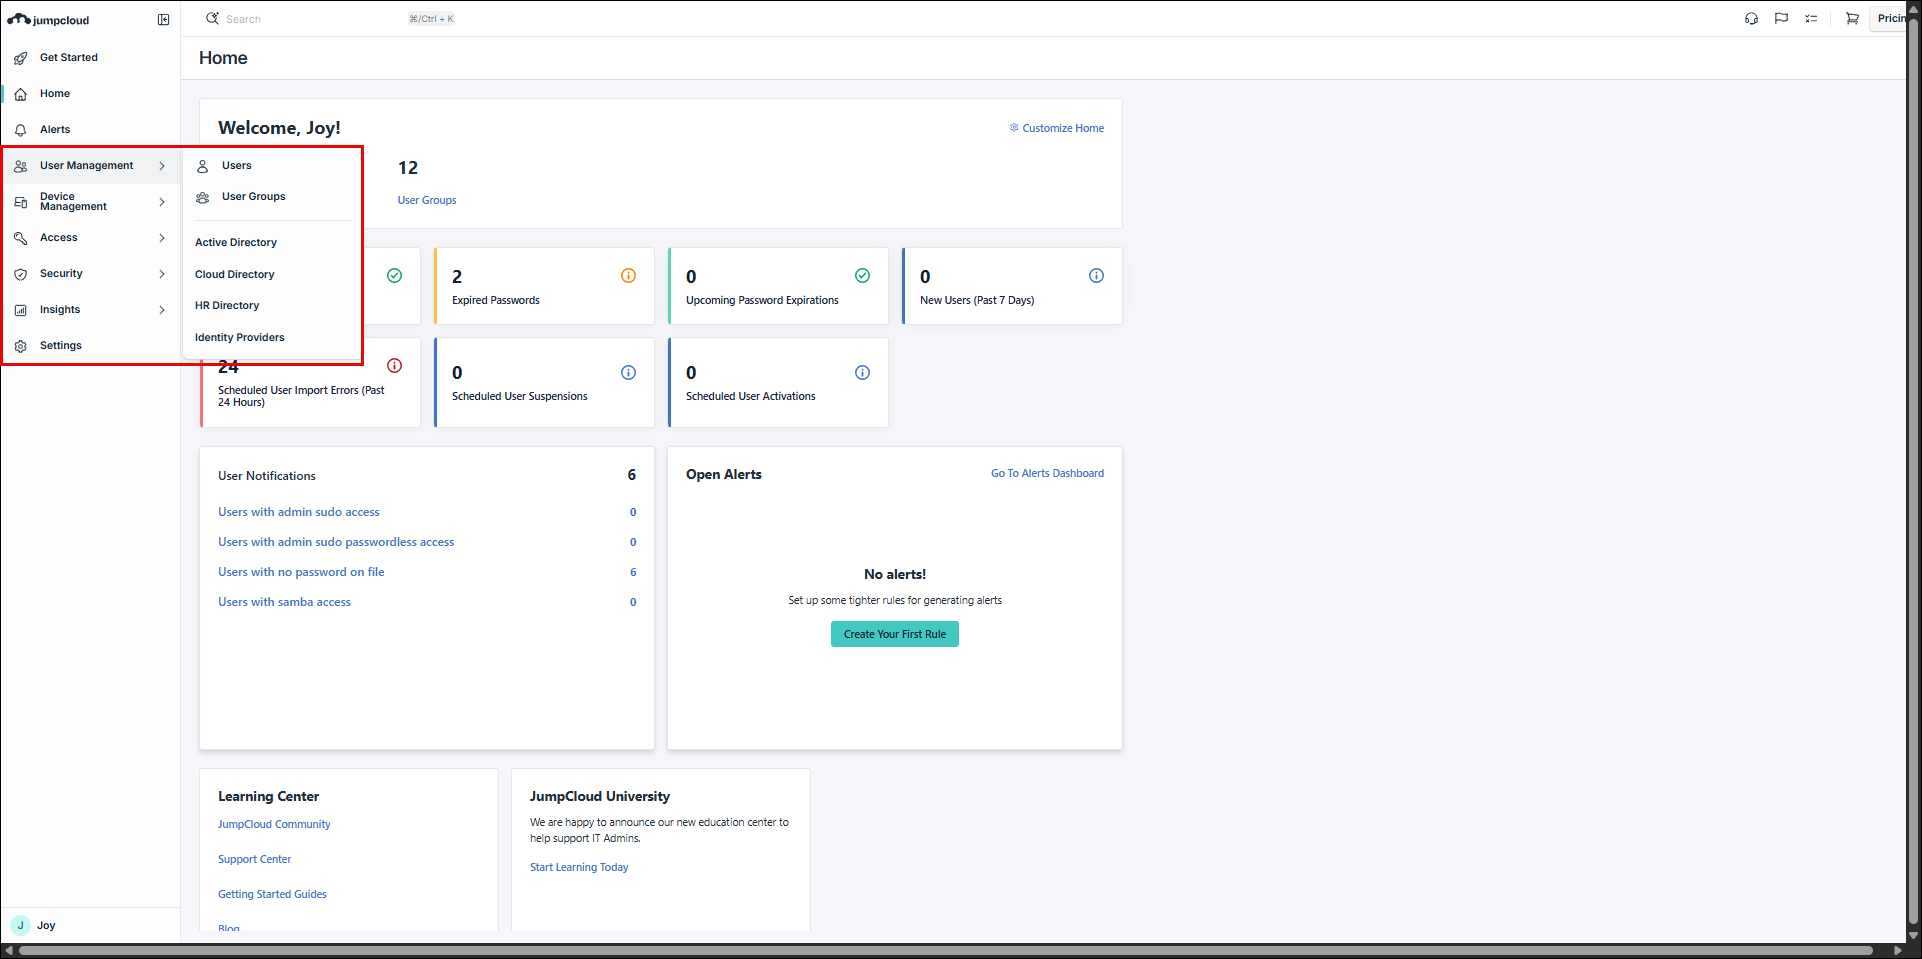
Task: Choose Identity Providers in the submenu
Action: (240, 338)
